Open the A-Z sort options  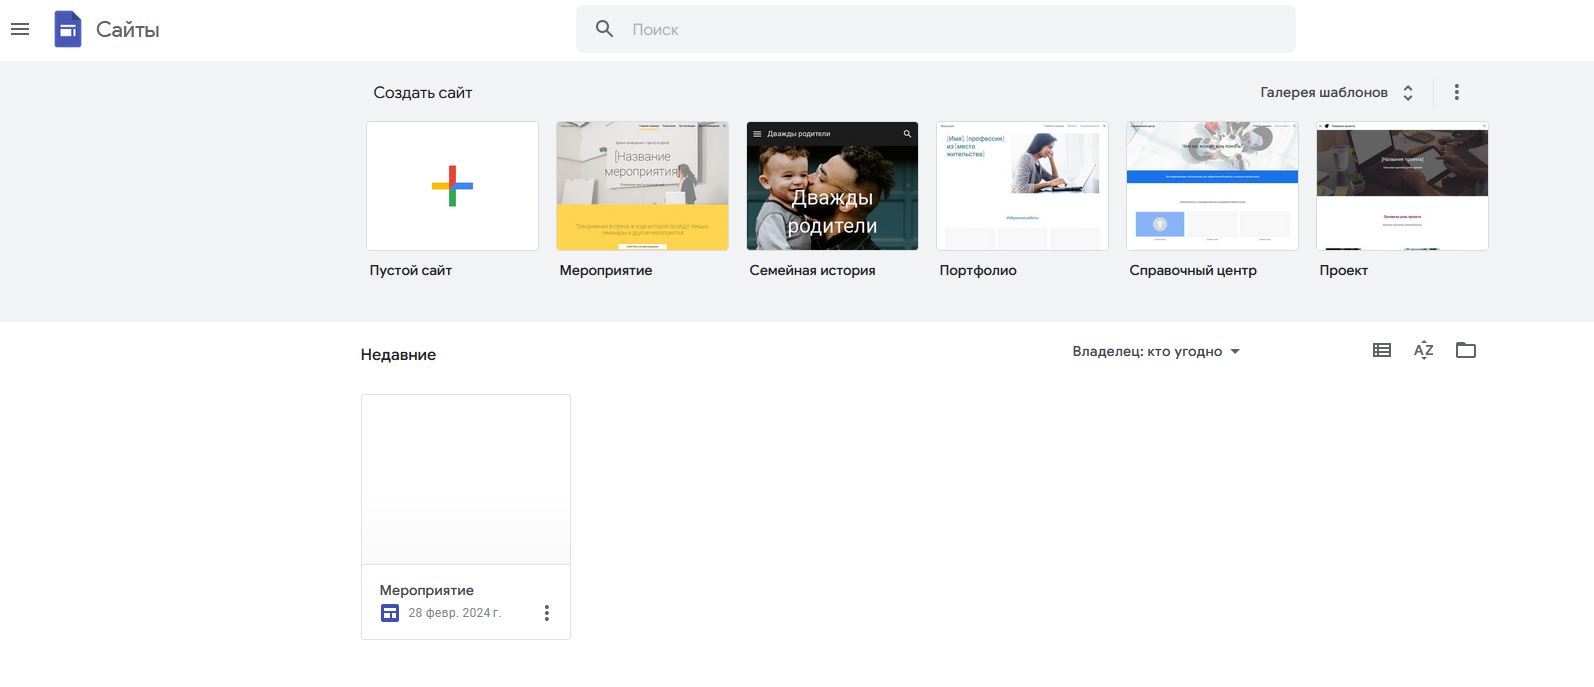click(1423, 350)
